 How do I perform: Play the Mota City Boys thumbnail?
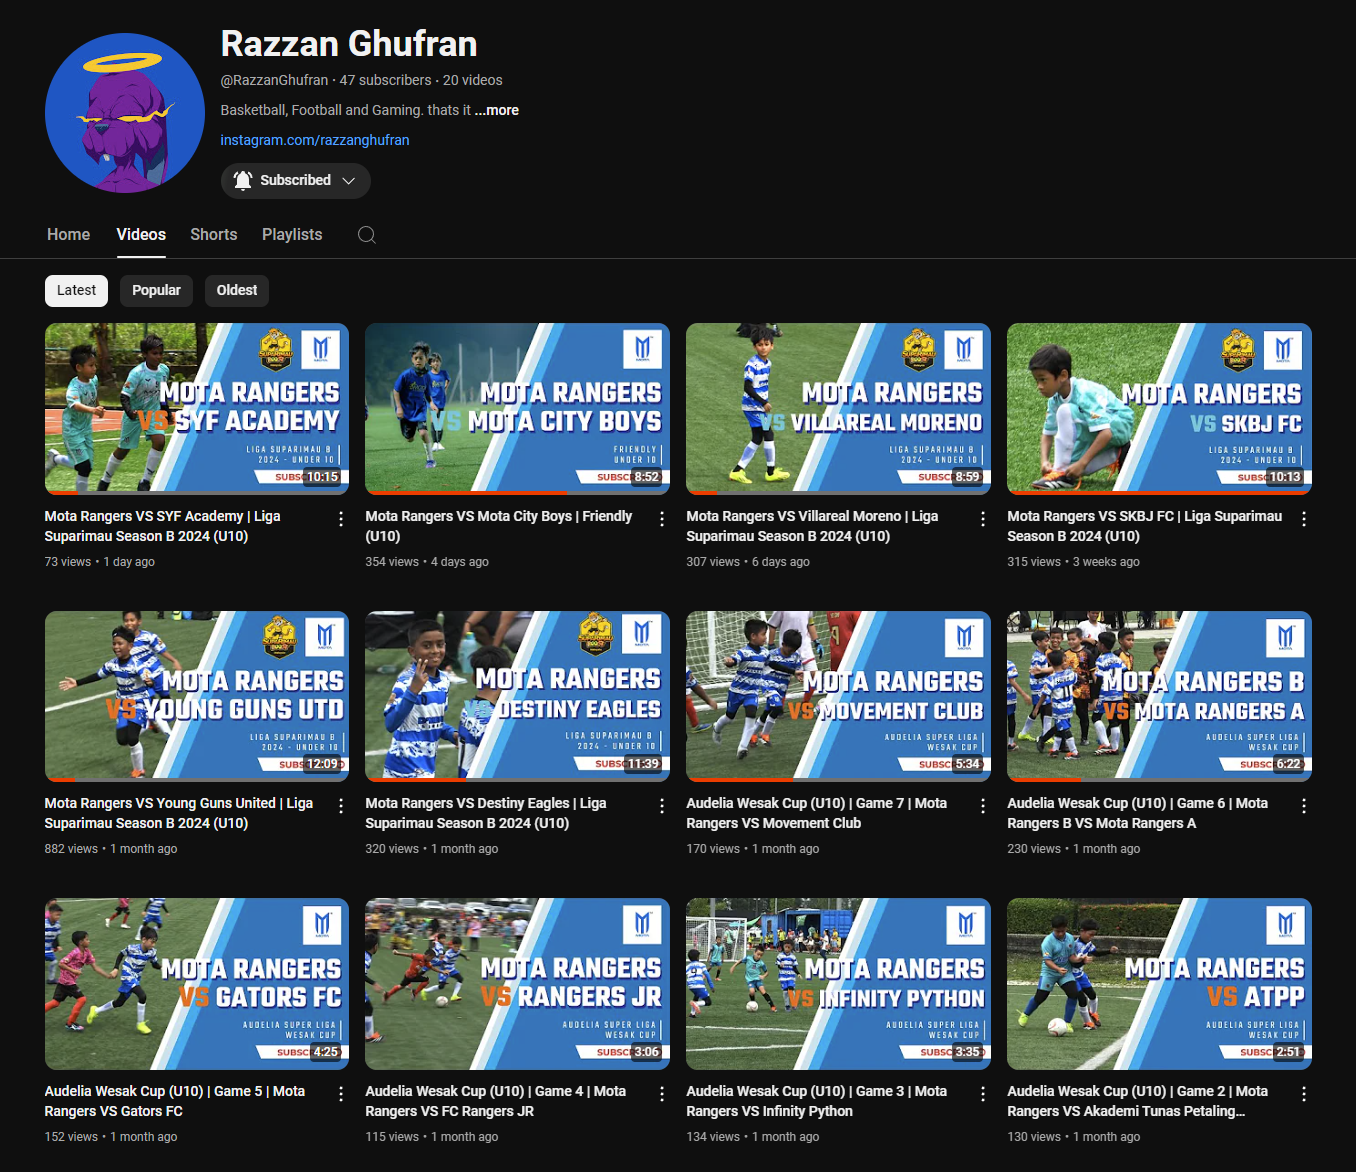click(x=517, y=408)
